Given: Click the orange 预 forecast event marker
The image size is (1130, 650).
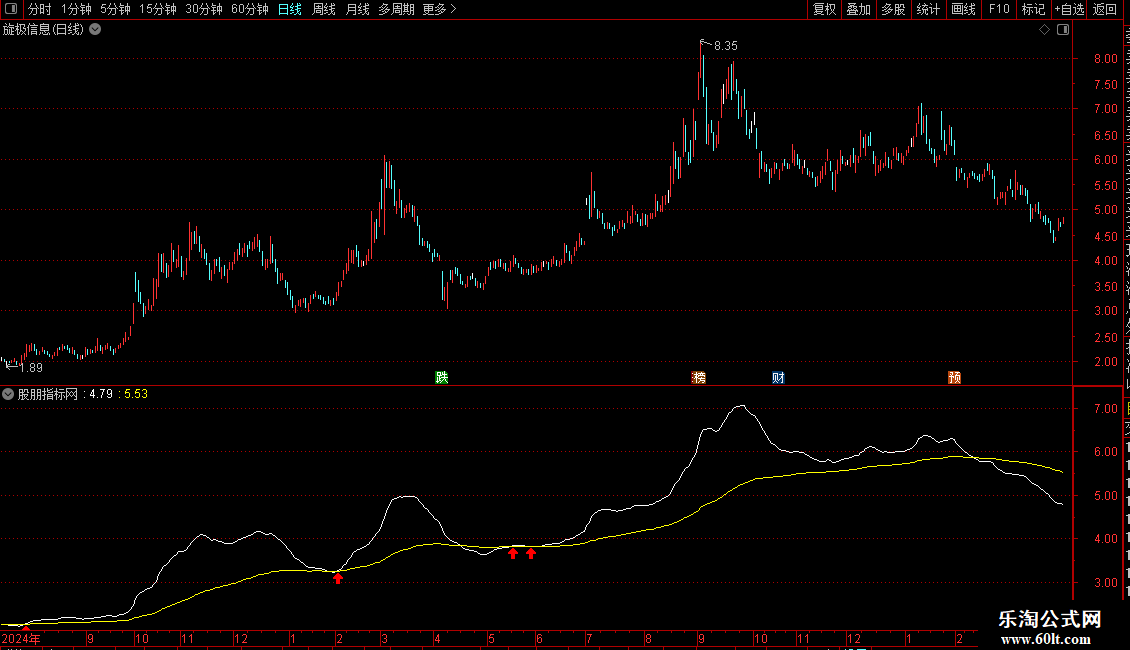Looking at the screenshot, I should (x=954, y=378).
